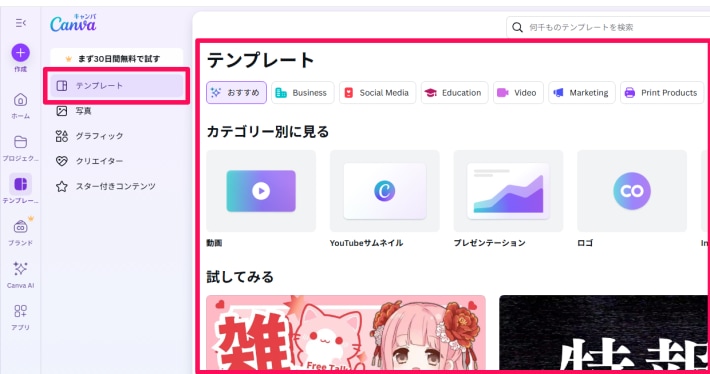
Task: Click the crown icon on the trial button
Action: (69, 59)
